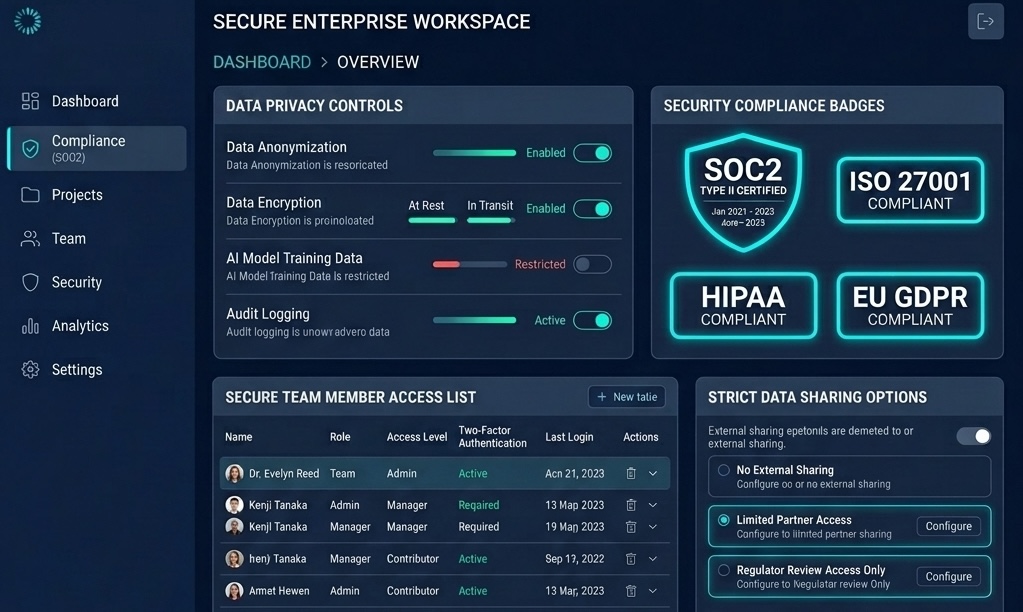Click Dr. Evelyn Reed's avatar
This screenshot has width=1023, height=612.
234,473
